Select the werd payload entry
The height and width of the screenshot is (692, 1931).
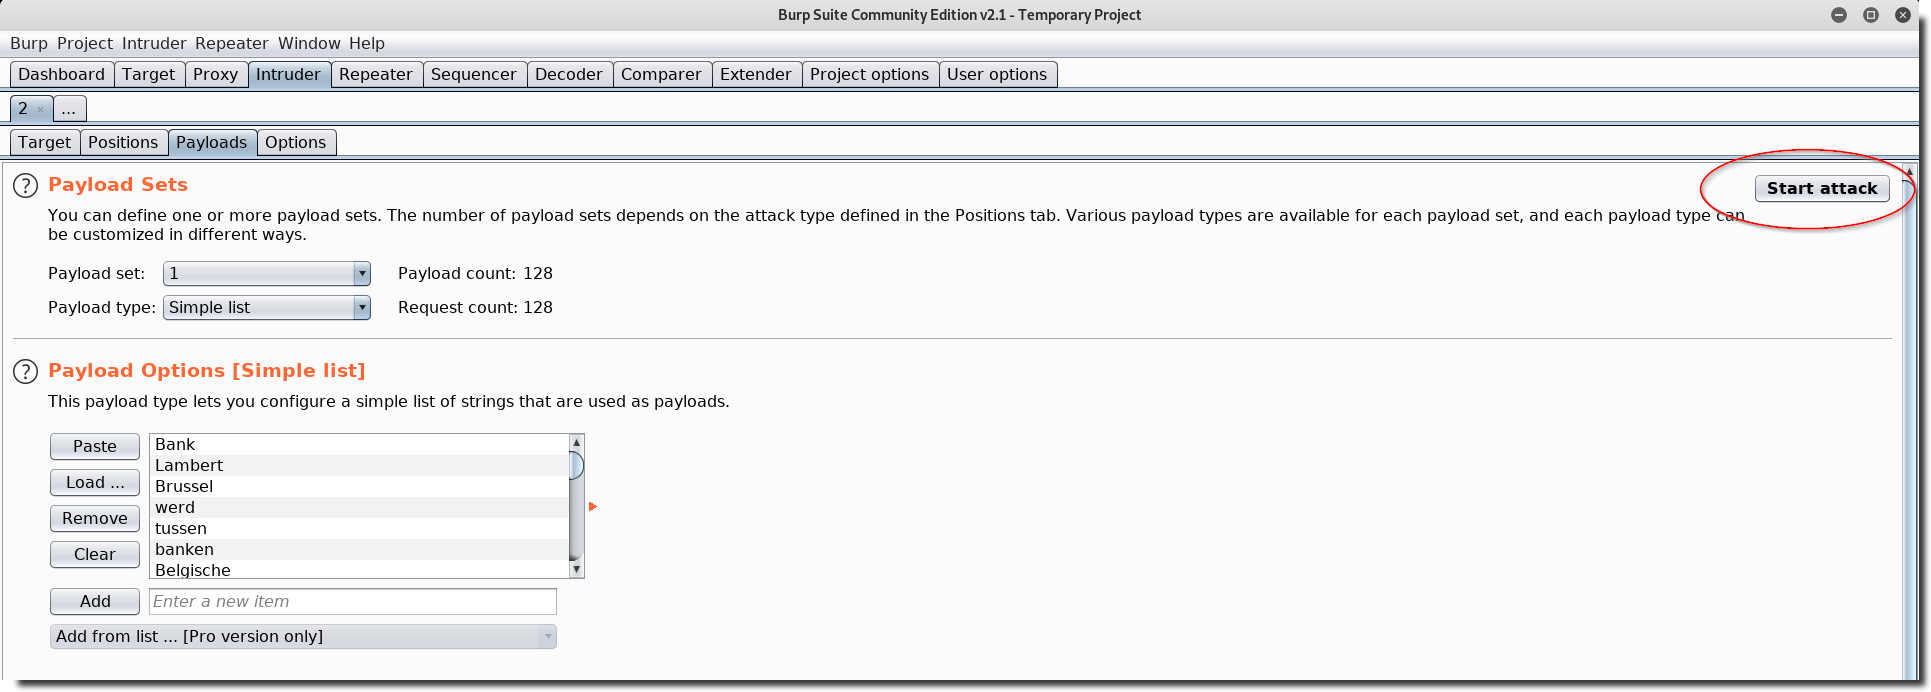(x=359, y=508)
